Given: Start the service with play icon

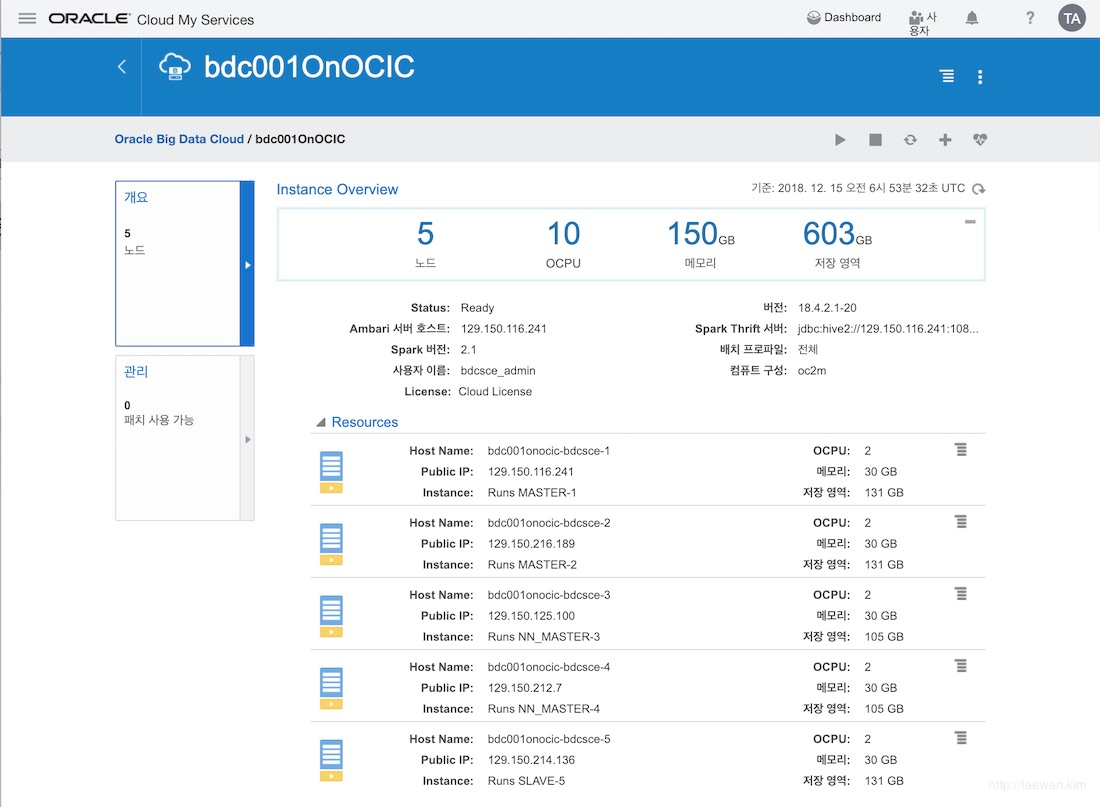Looking at the screenshot, I should pos(840,140).
